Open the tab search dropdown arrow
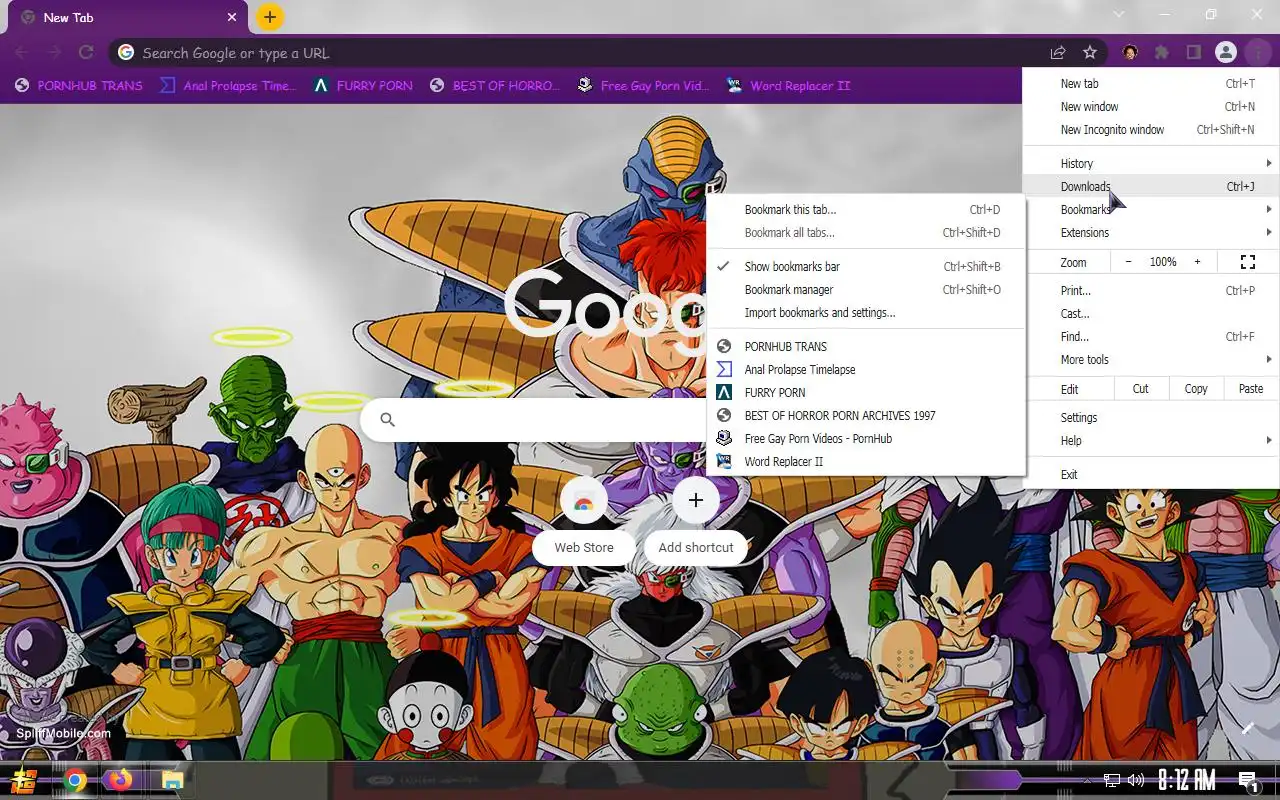Viewport: 1280px width, 800px height. [1119, 15]
